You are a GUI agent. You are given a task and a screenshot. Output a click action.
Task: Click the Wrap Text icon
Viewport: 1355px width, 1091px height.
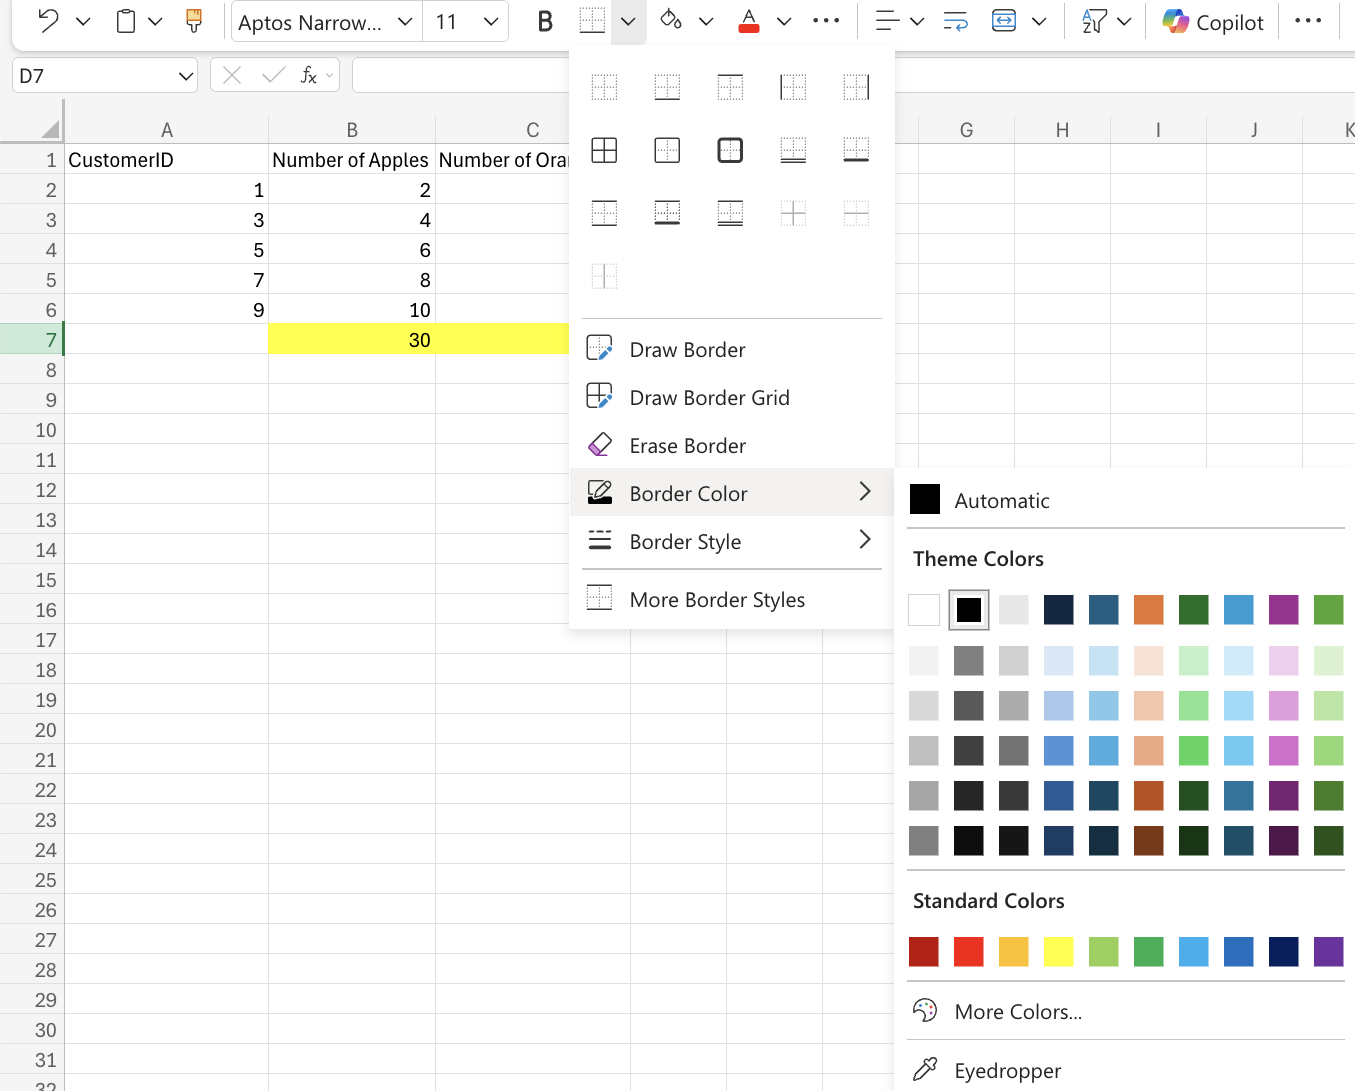[x=955, y=21]
